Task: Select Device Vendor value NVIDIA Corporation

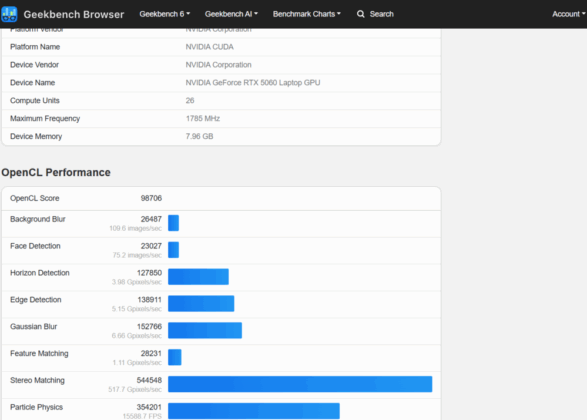Action: click(x=218, y=65)
